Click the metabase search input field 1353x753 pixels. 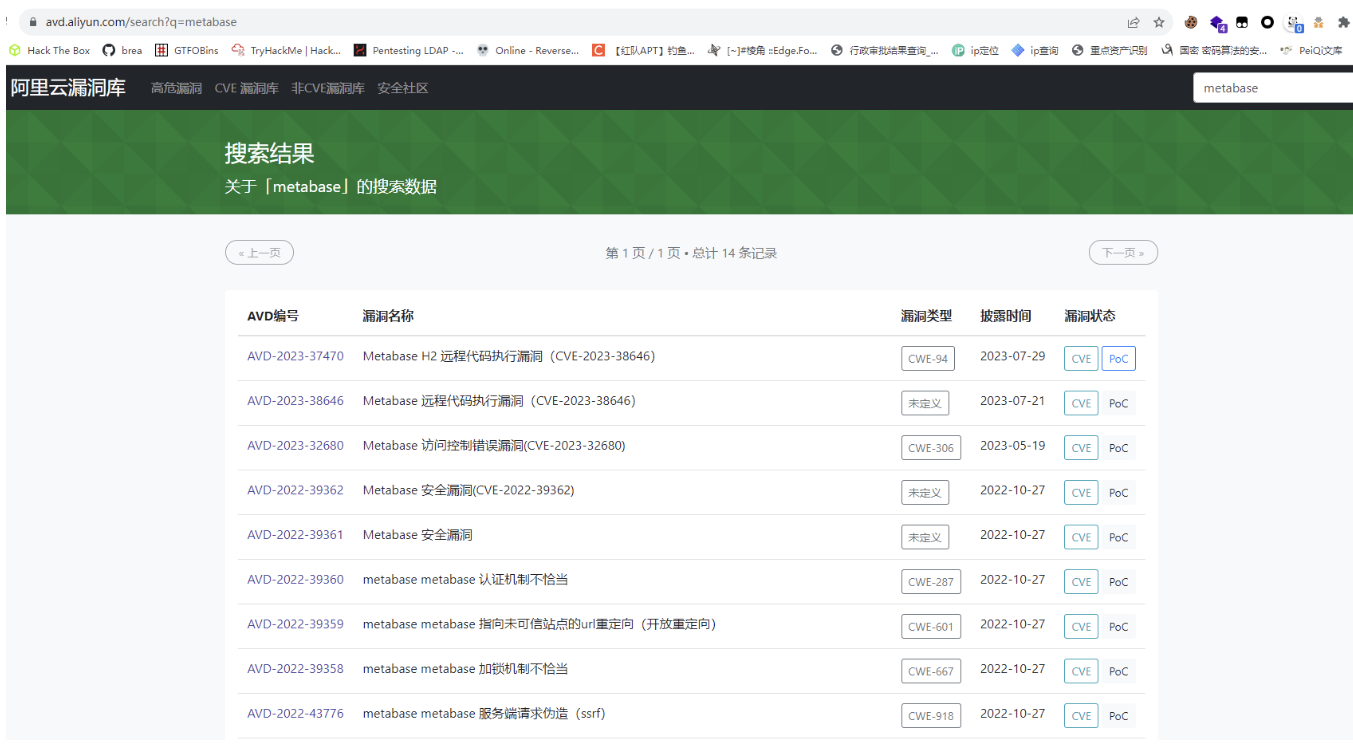(1273, 88)
